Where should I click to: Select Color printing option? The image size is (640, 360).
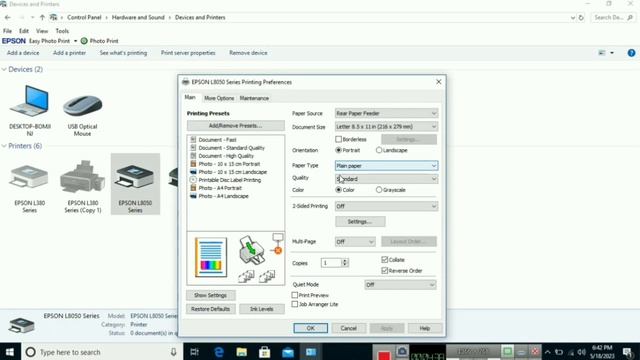(338, 190)
